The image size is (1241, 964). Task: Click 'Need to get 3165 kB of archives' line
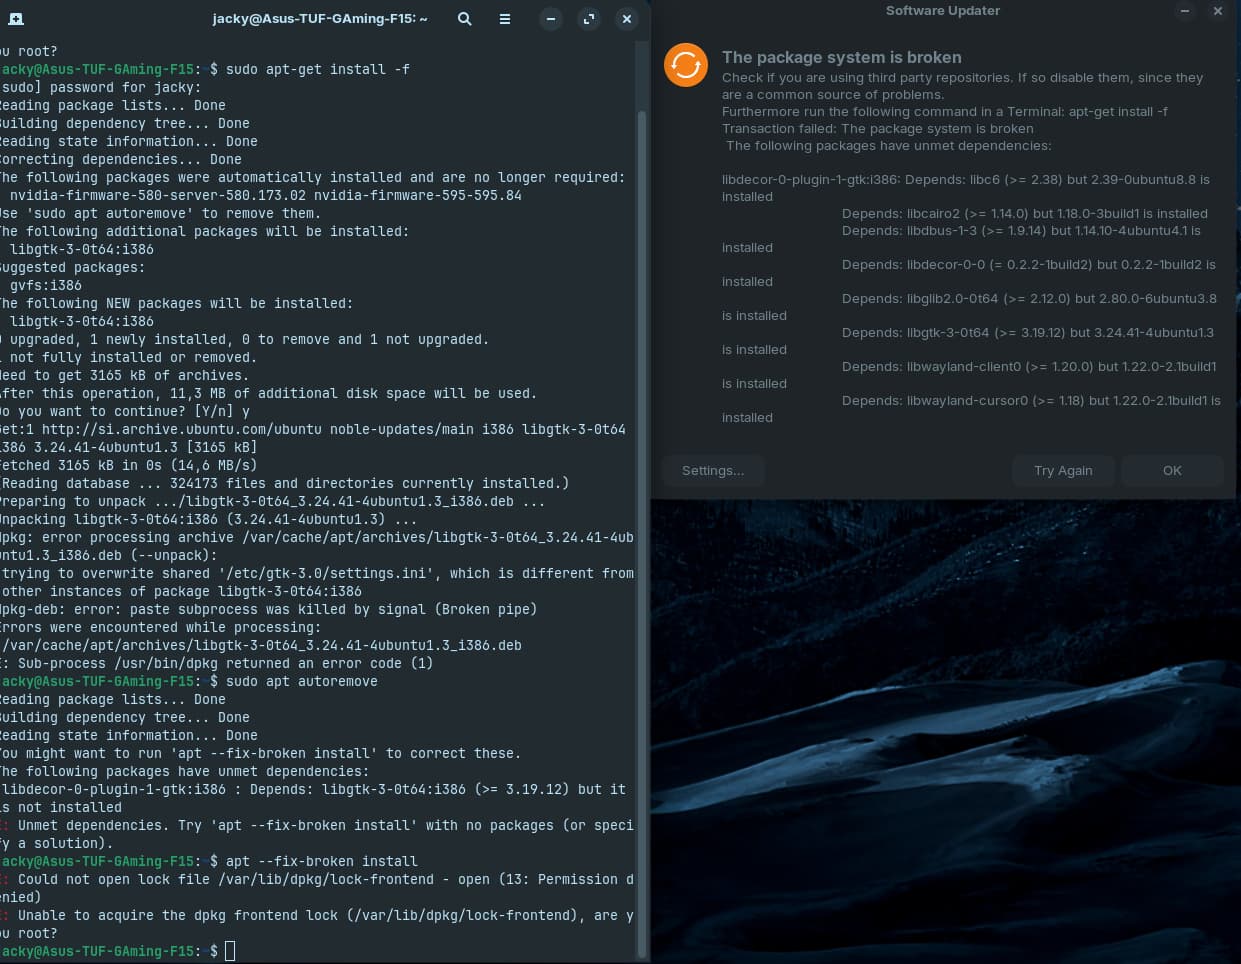(125, 376)
